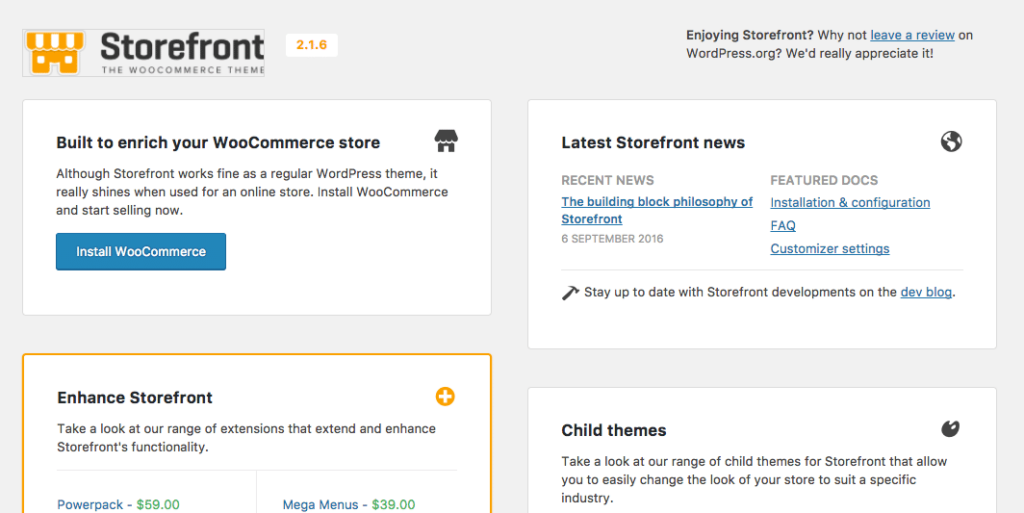Open the FAQ docs link
Screen dimensions: 1024x513
click(783, 226)
